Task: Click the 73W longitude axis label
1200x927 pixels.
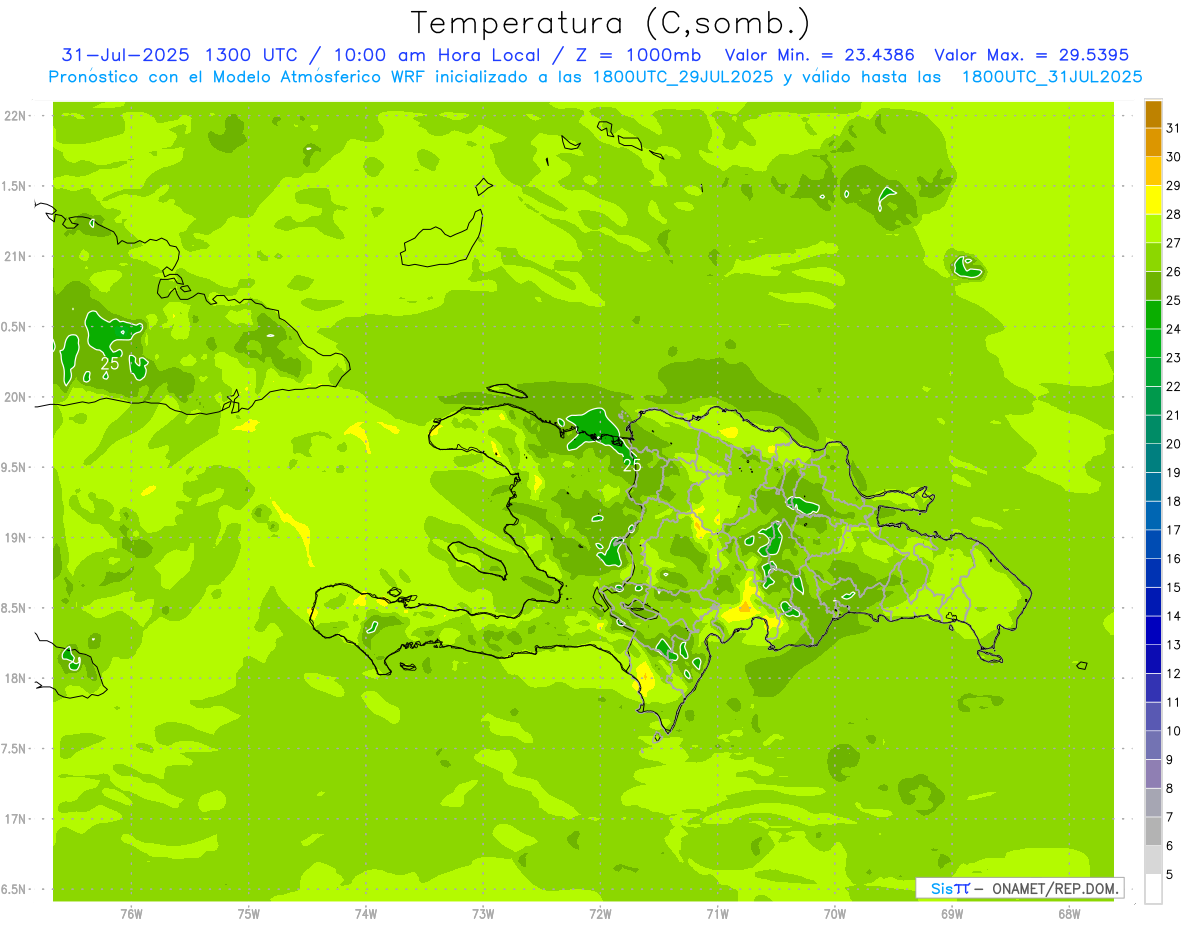Action: point(483,914)
